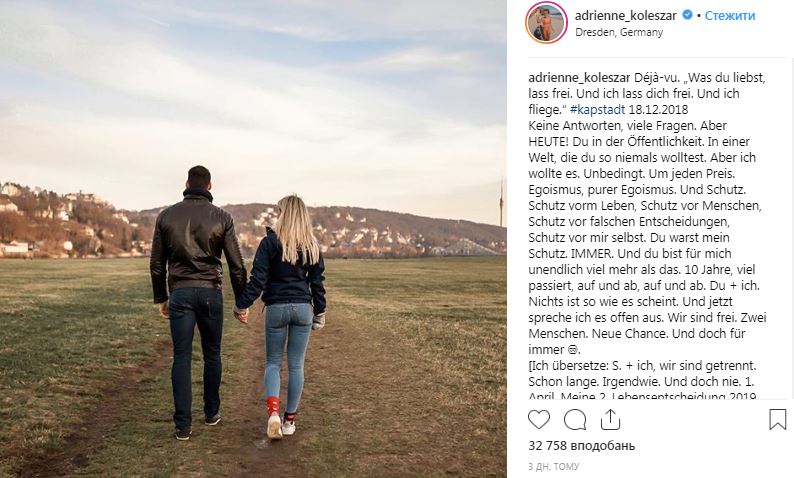The image size is (794, 478).
Task: View who liked via 32 758 вподобань
Action: tap(581, 446)
